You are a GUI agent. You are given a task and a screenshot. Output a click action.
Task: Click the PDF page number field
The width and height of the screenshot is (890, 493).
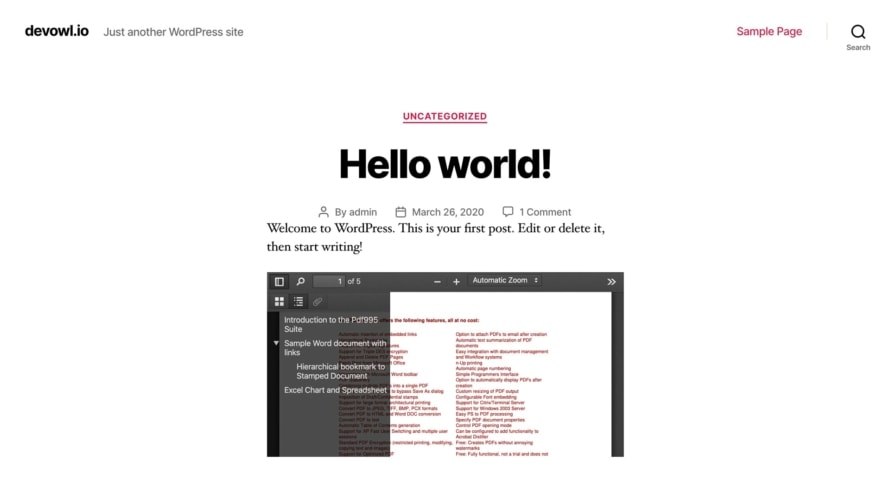click(x=328, y=282)
